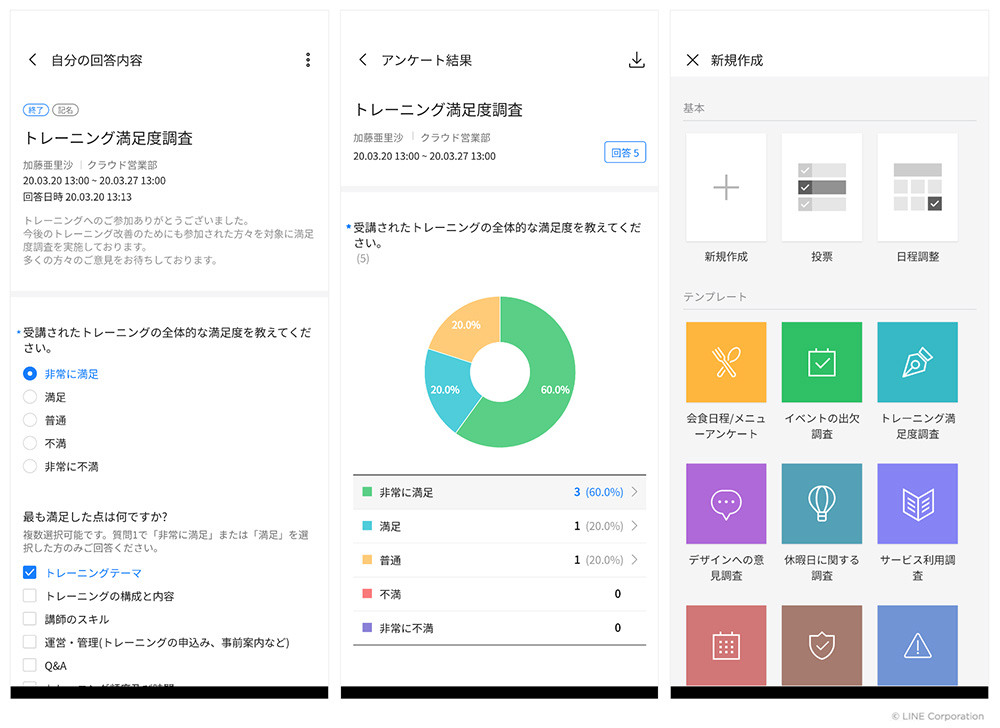Select the 普通 radio button
1000x728 pixels.
(x=29, y=420)
